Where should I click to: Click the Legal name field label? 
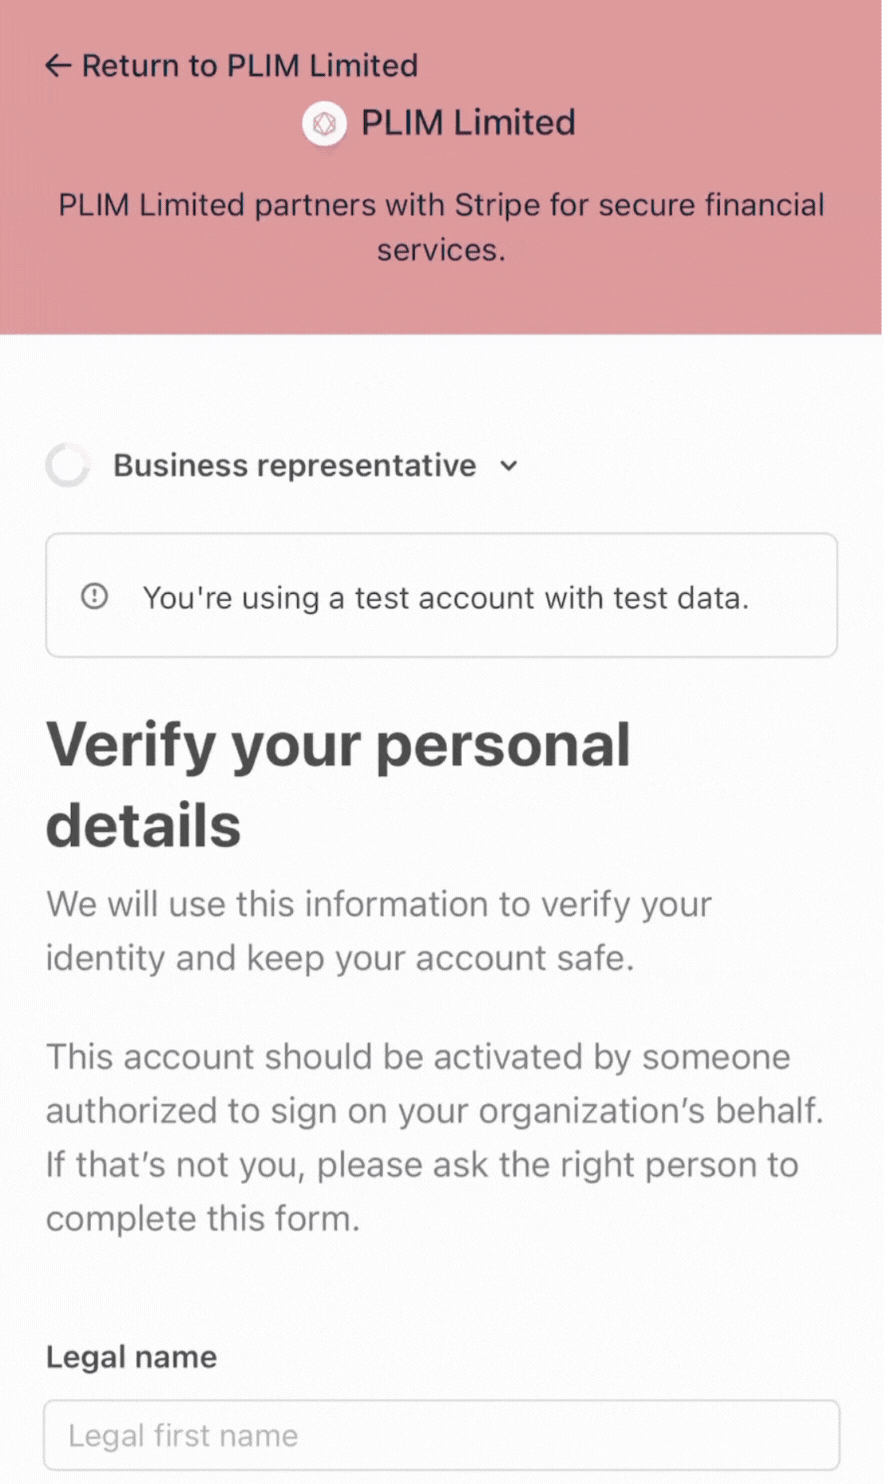131,1357
